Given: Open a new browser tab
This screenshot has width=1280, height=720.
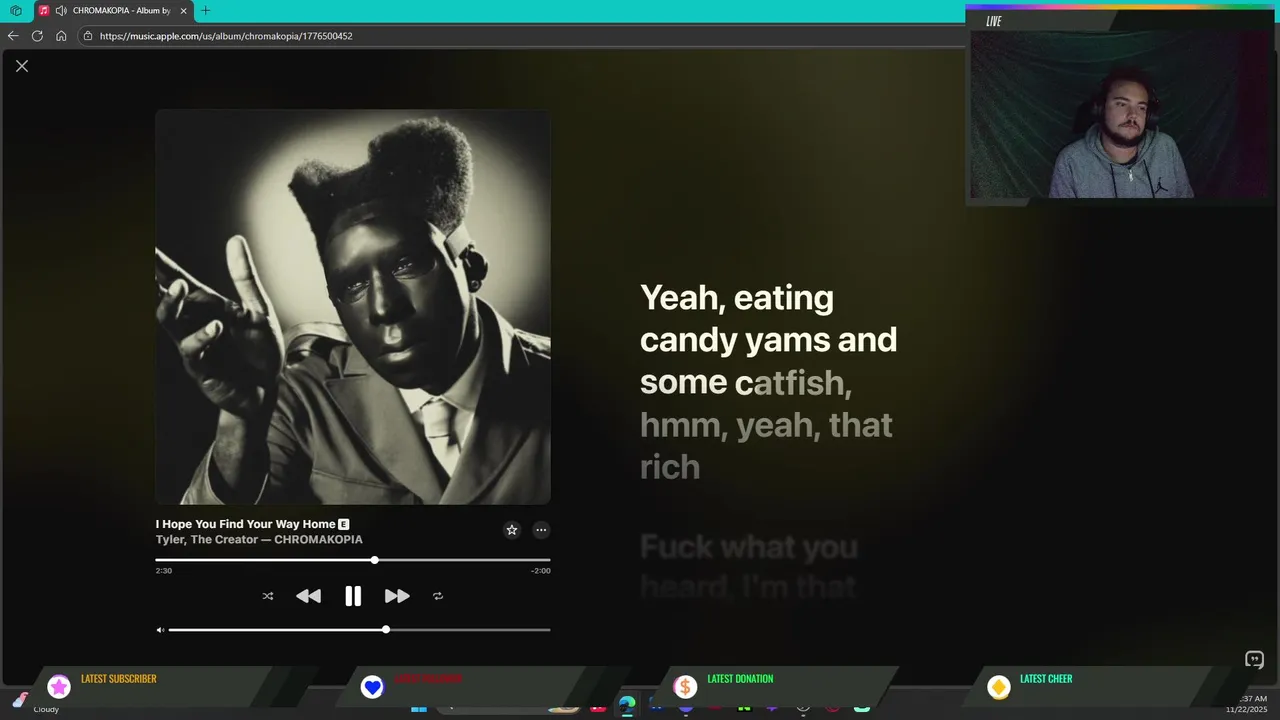Looking at the screenshot, I should point(205,11).
